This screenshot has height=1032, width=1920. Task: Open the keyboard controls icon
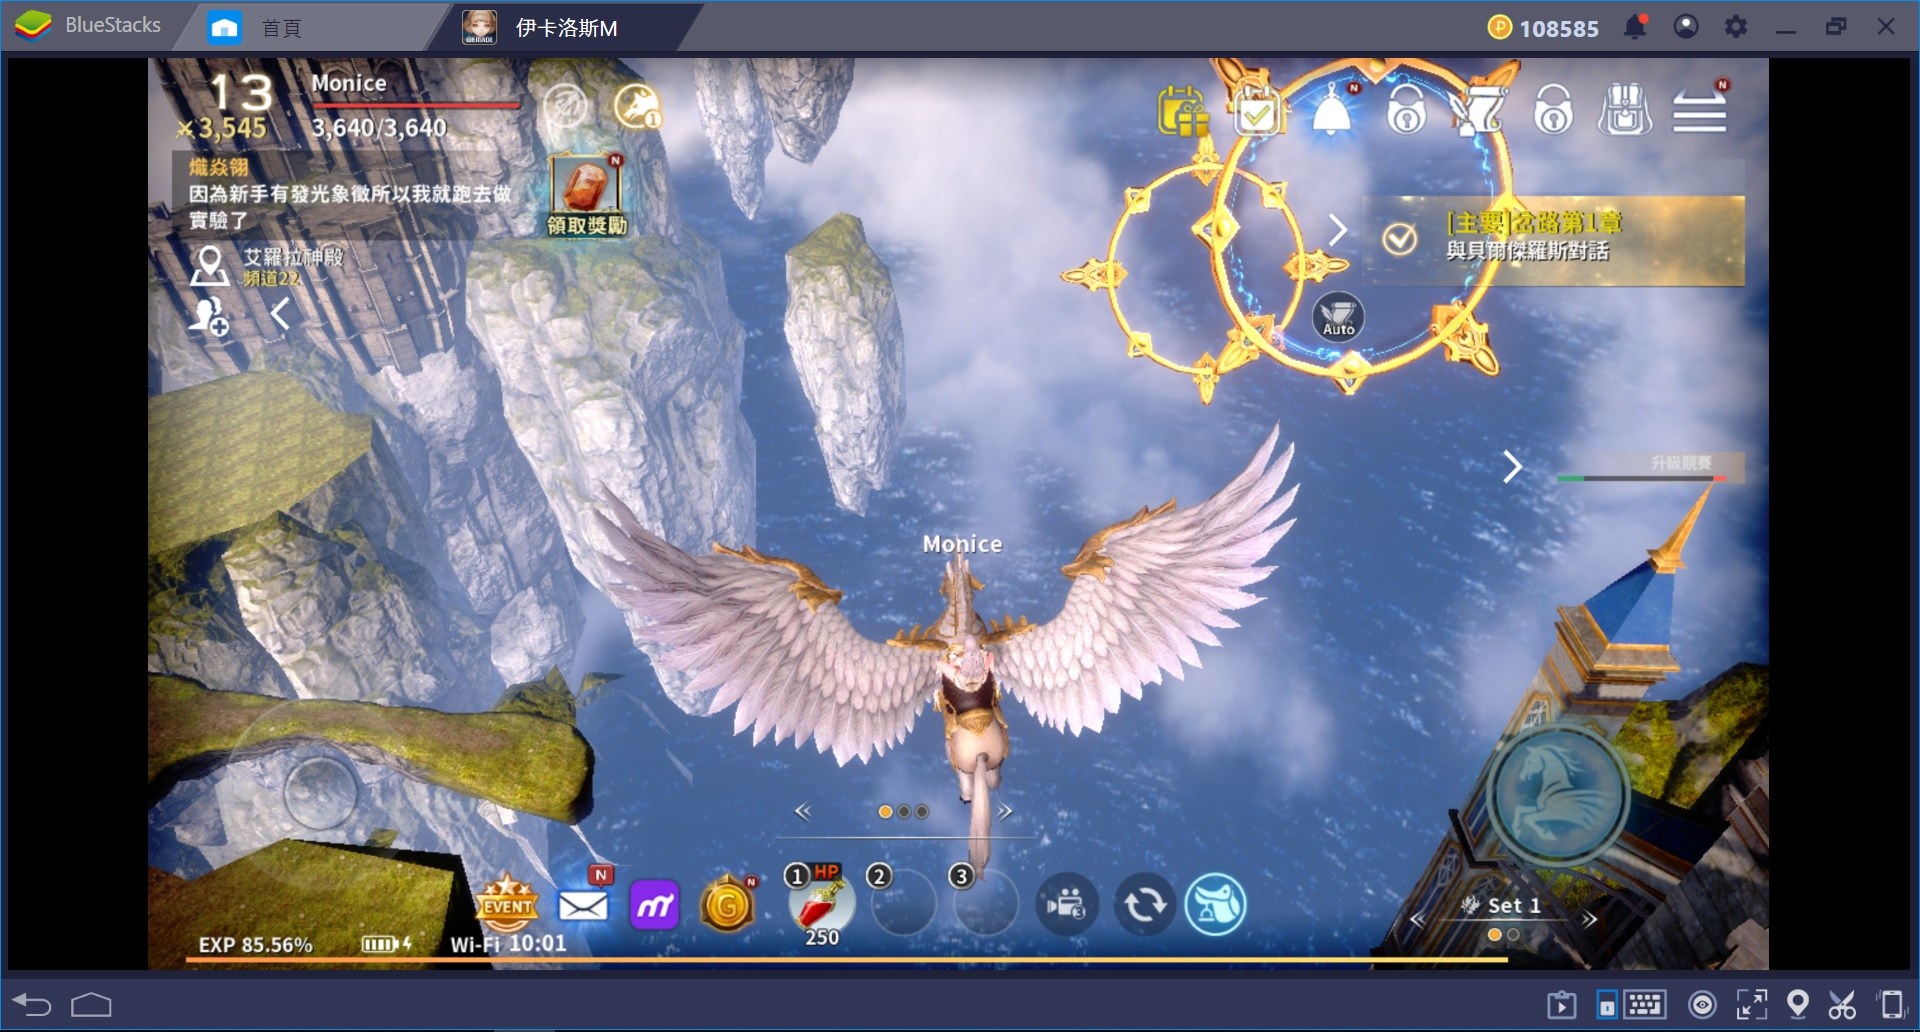tap(1645, 1004)
